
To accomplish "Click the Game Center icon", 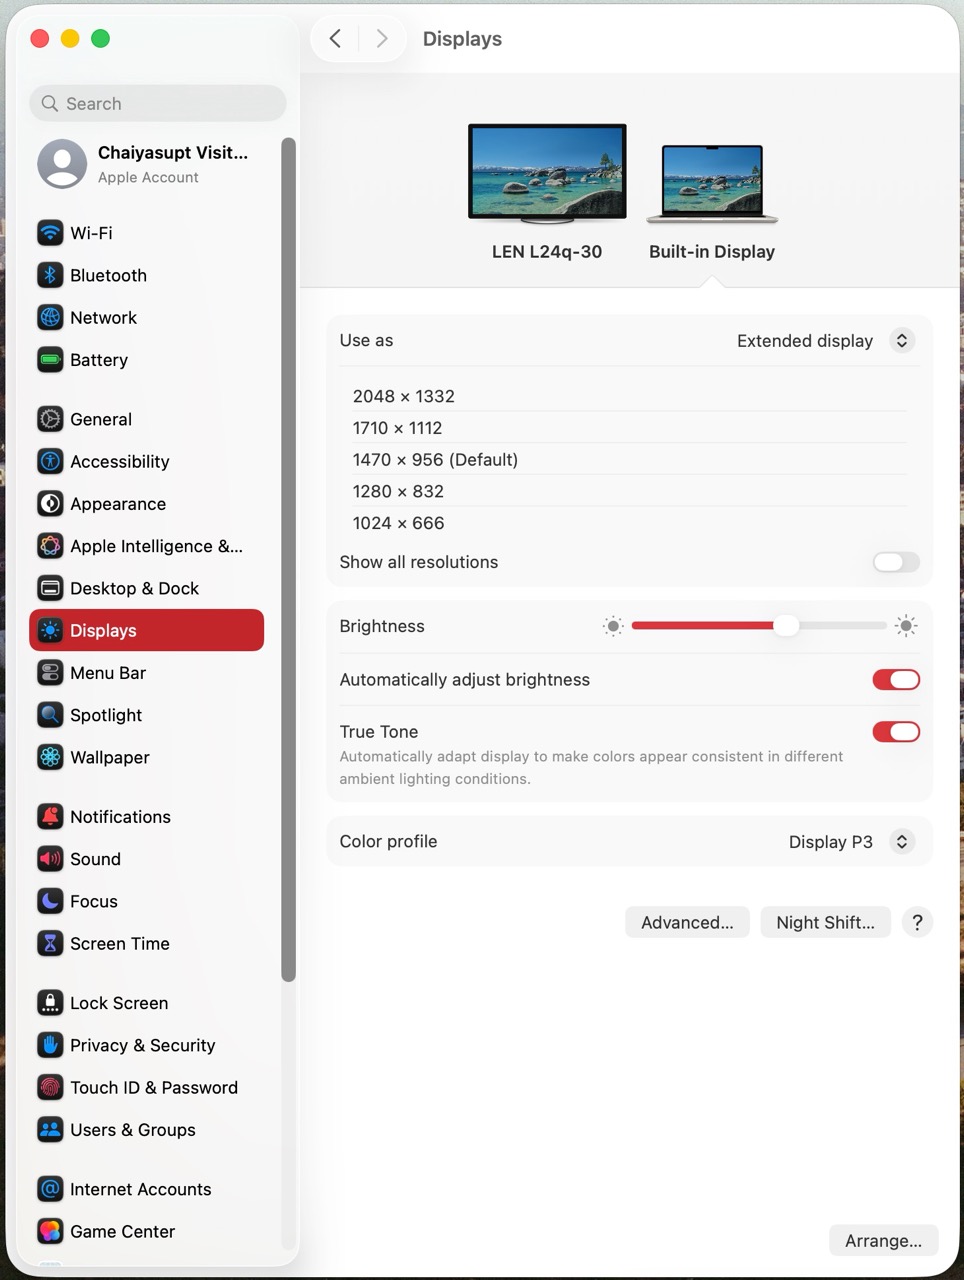I will click(50, 1231).
